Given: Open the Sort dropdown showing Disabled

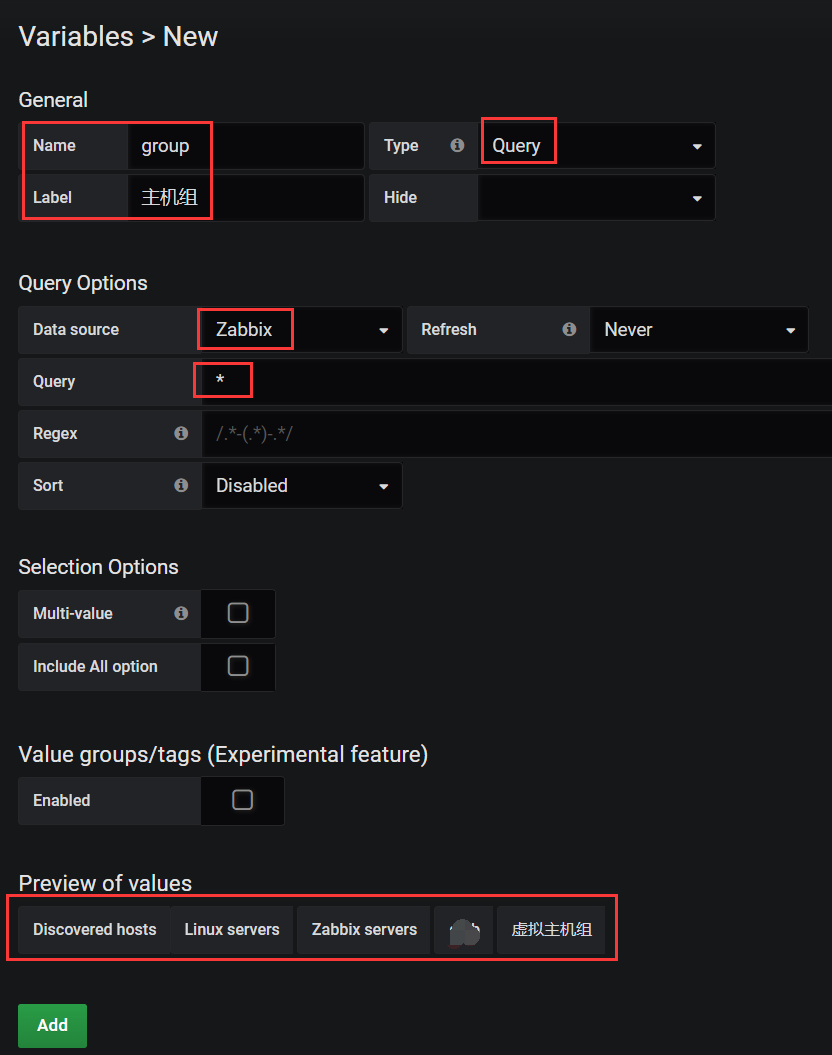Looking at the screenshot, I should pyautogui.click(x=302, y=486).
